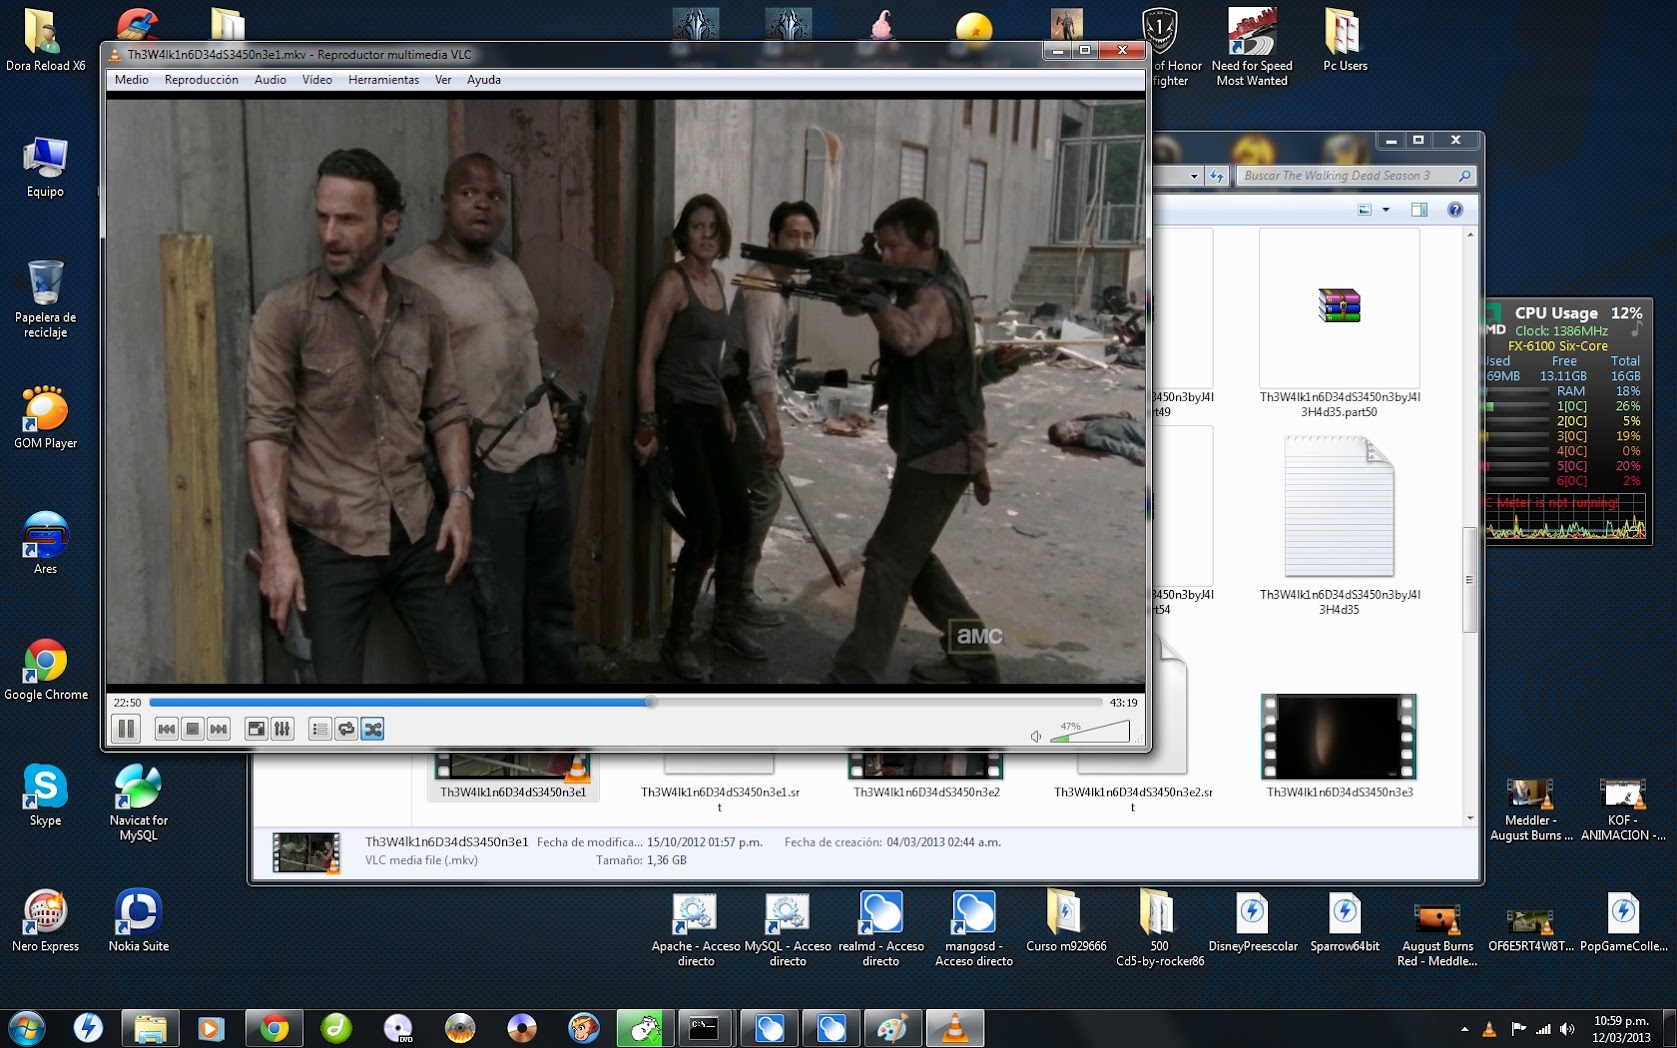This screenshot has height=1048, width=1677.
Task: Skip to previous media in VLC
Action: pyautogui.click(x=167, y=729)
